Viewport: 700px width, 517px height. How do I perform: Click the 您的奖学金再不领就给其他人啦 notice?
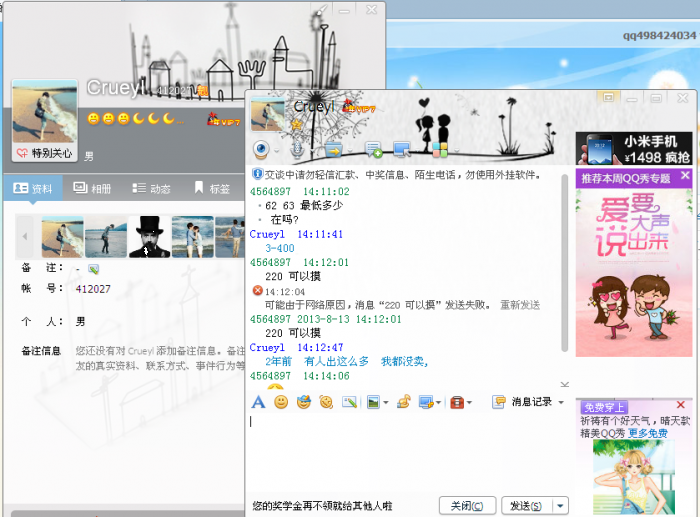(322, 506)
